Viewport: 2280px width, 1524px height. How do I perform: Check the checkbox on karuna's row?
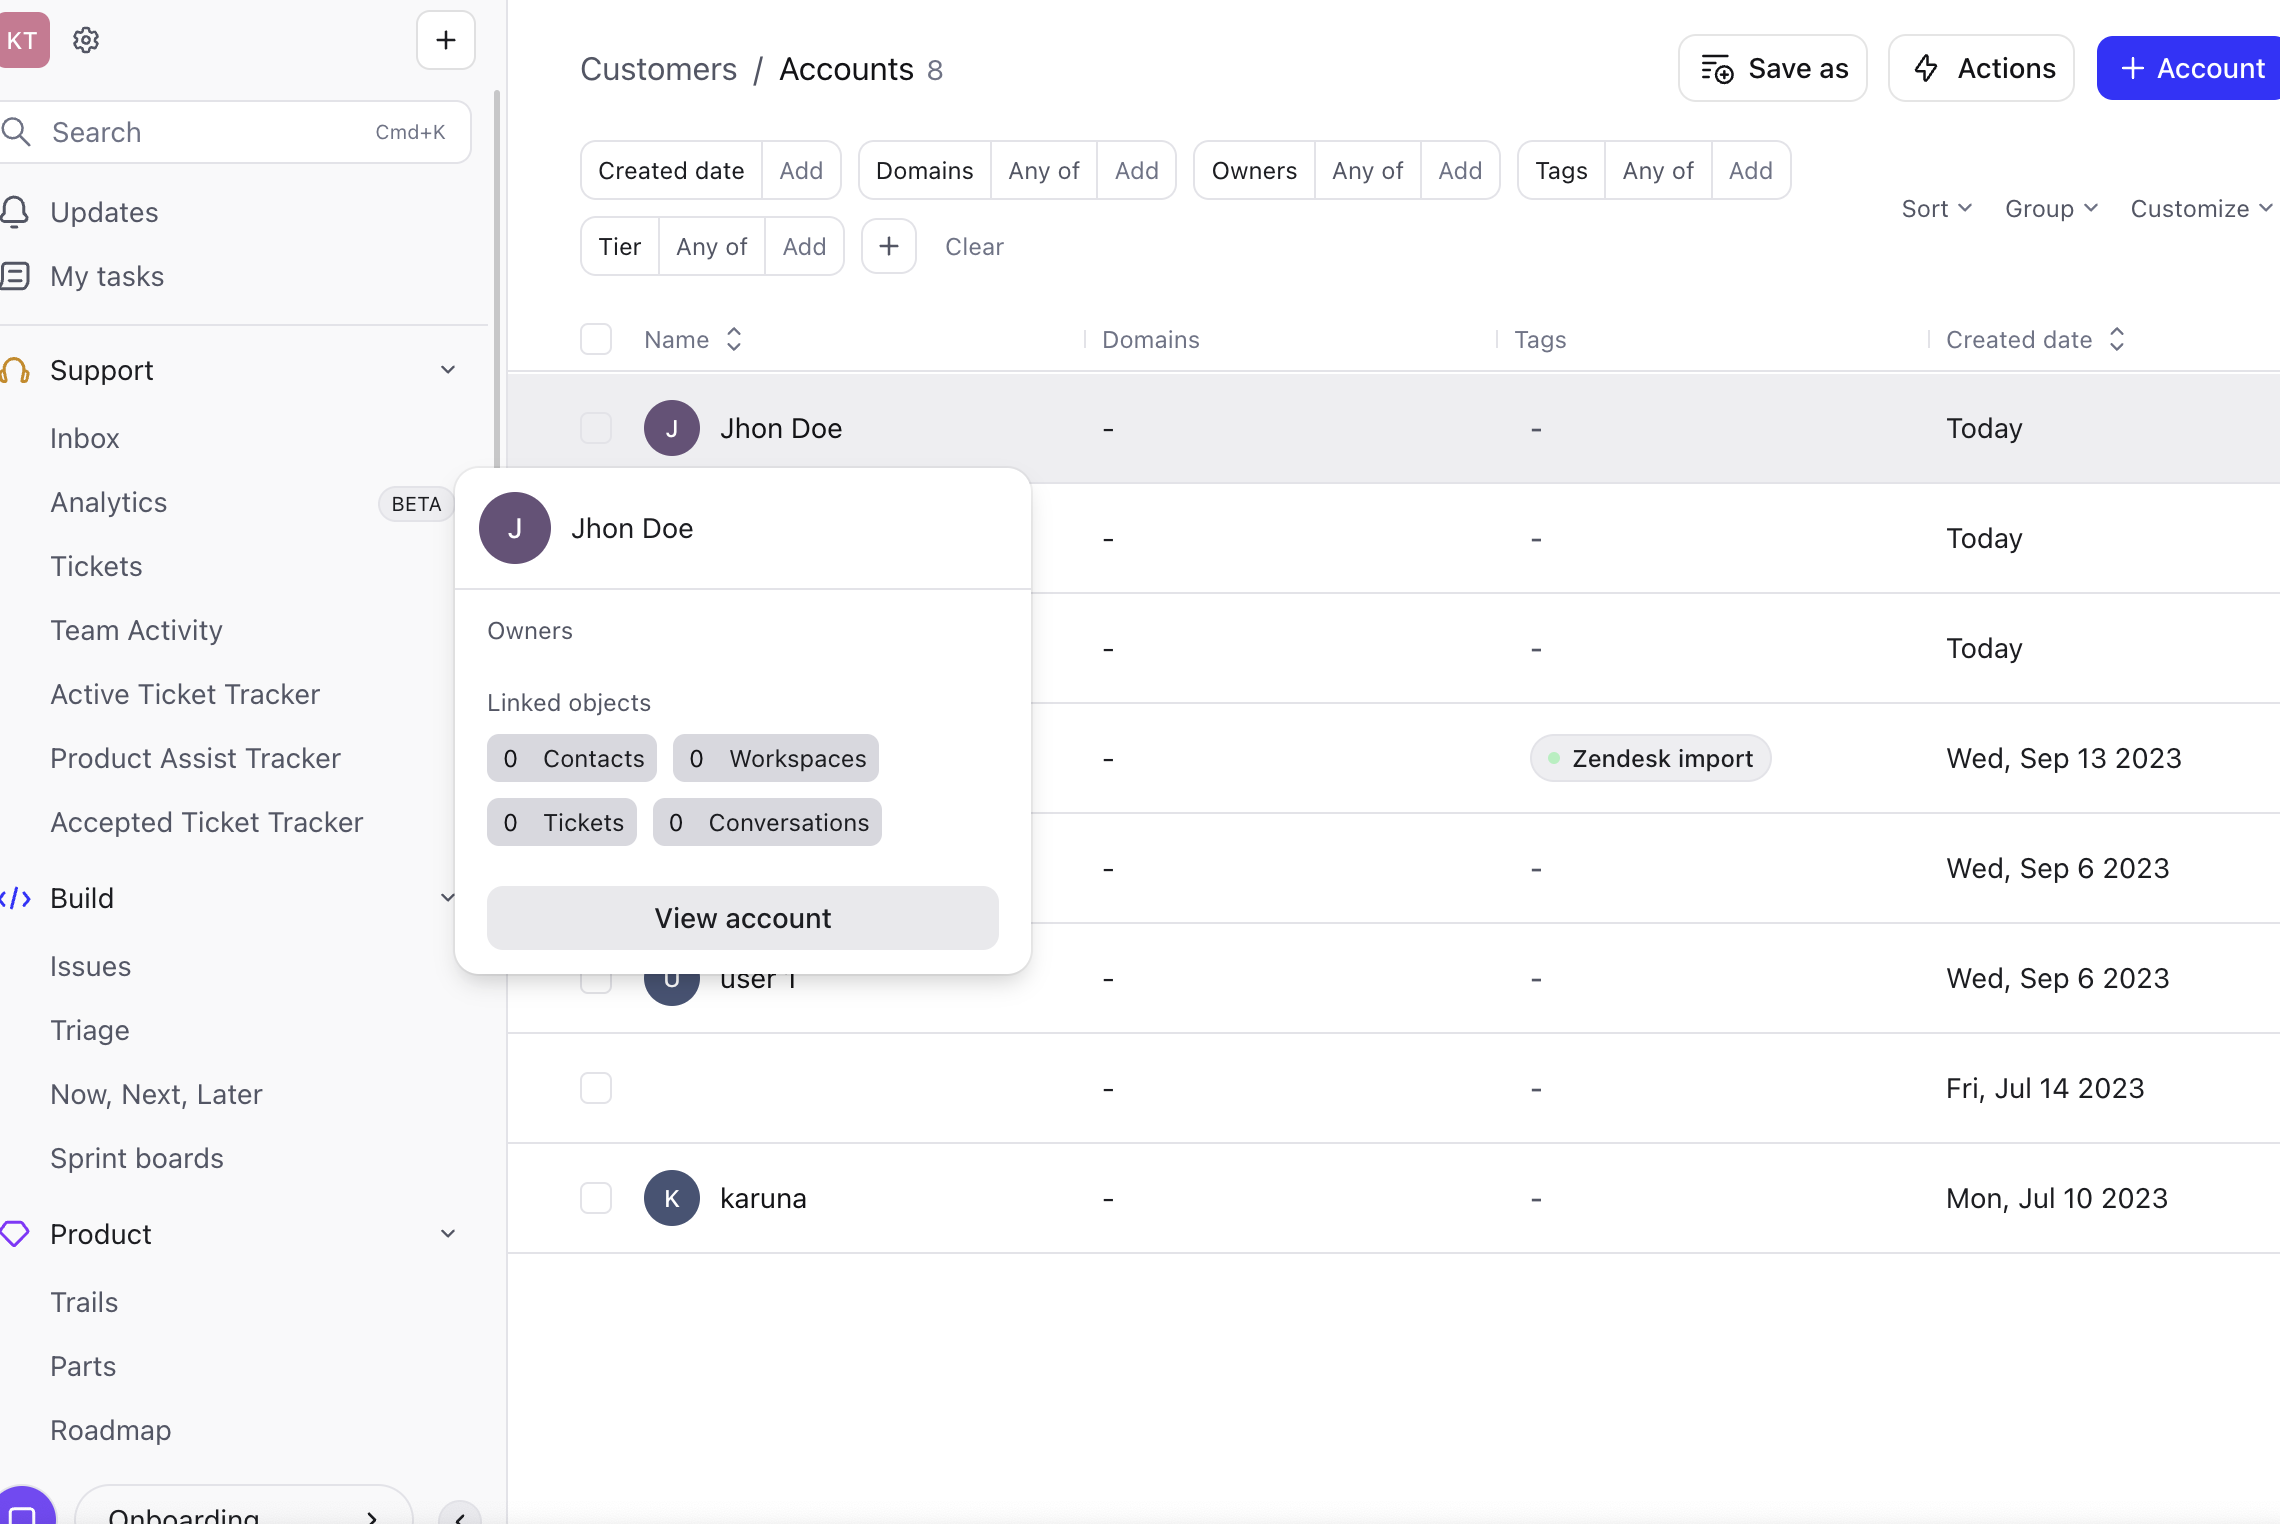pos(595,1197)
